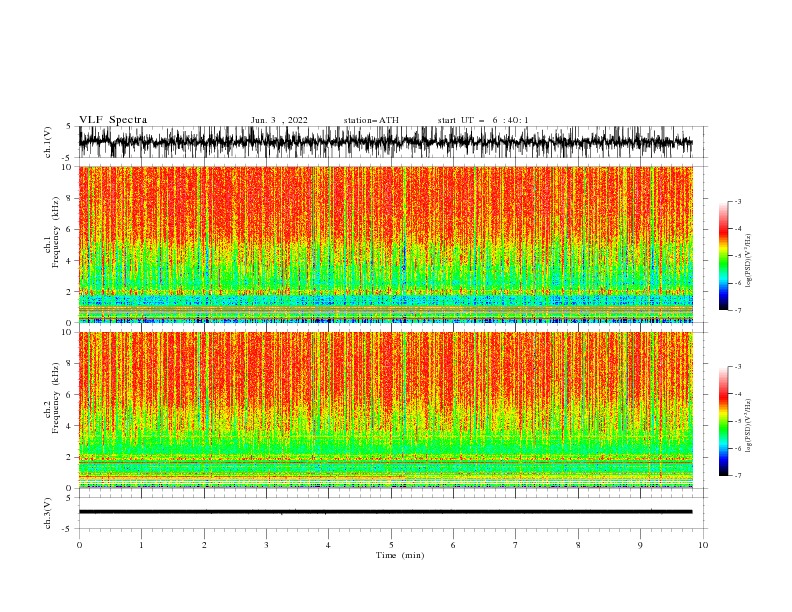This screenshot has width=792, height=612.
Task: Click time axis tick label "4"
Action: click(328, 545)
